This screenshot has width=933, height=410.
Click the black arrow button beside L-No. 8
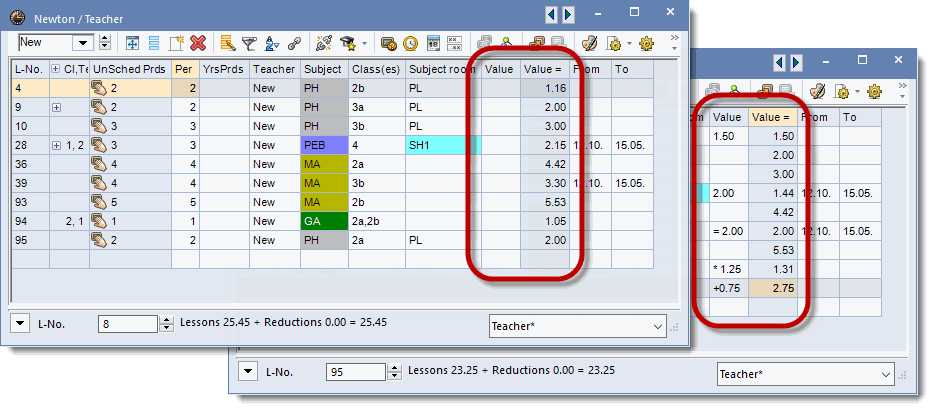(20, 323)
